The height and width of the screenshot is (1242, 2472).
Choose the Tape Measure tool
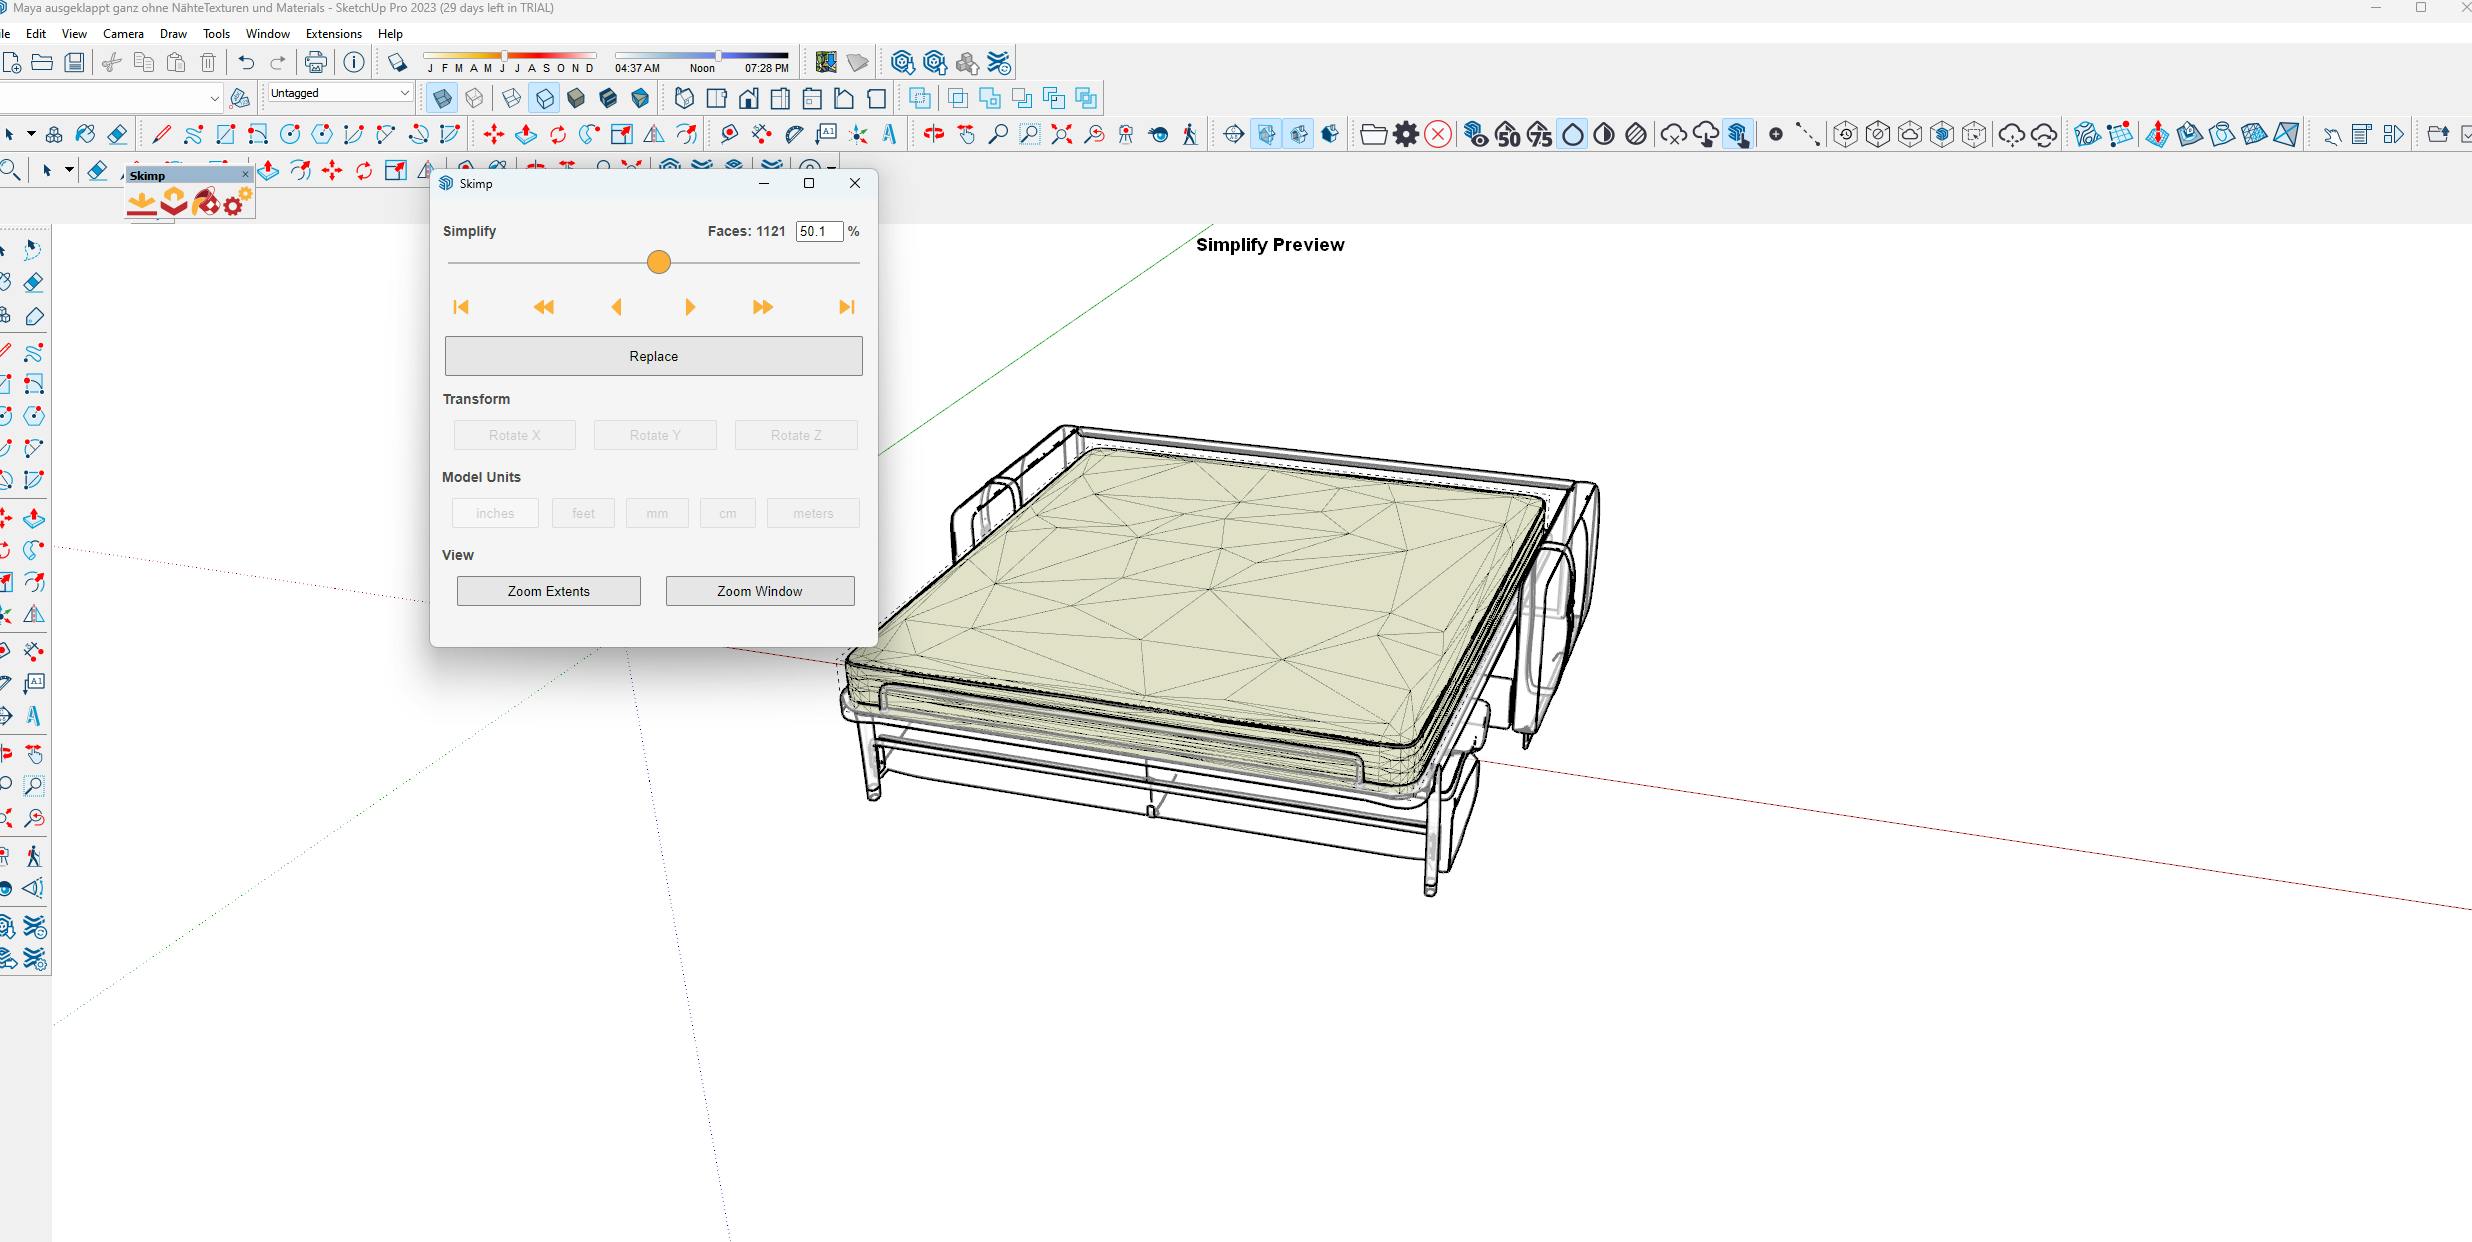tap(729, 134)
